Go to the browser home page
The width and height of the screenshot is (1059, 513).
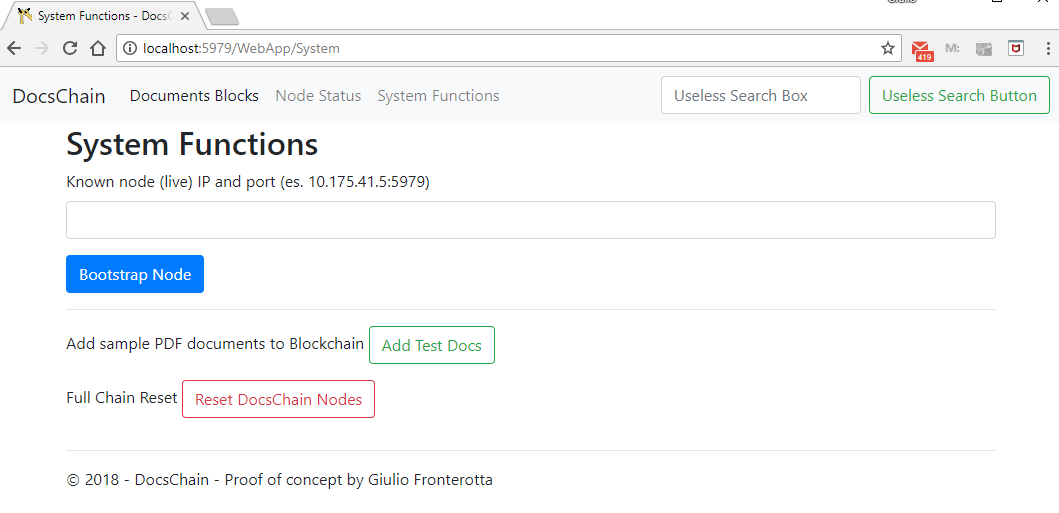98,48
